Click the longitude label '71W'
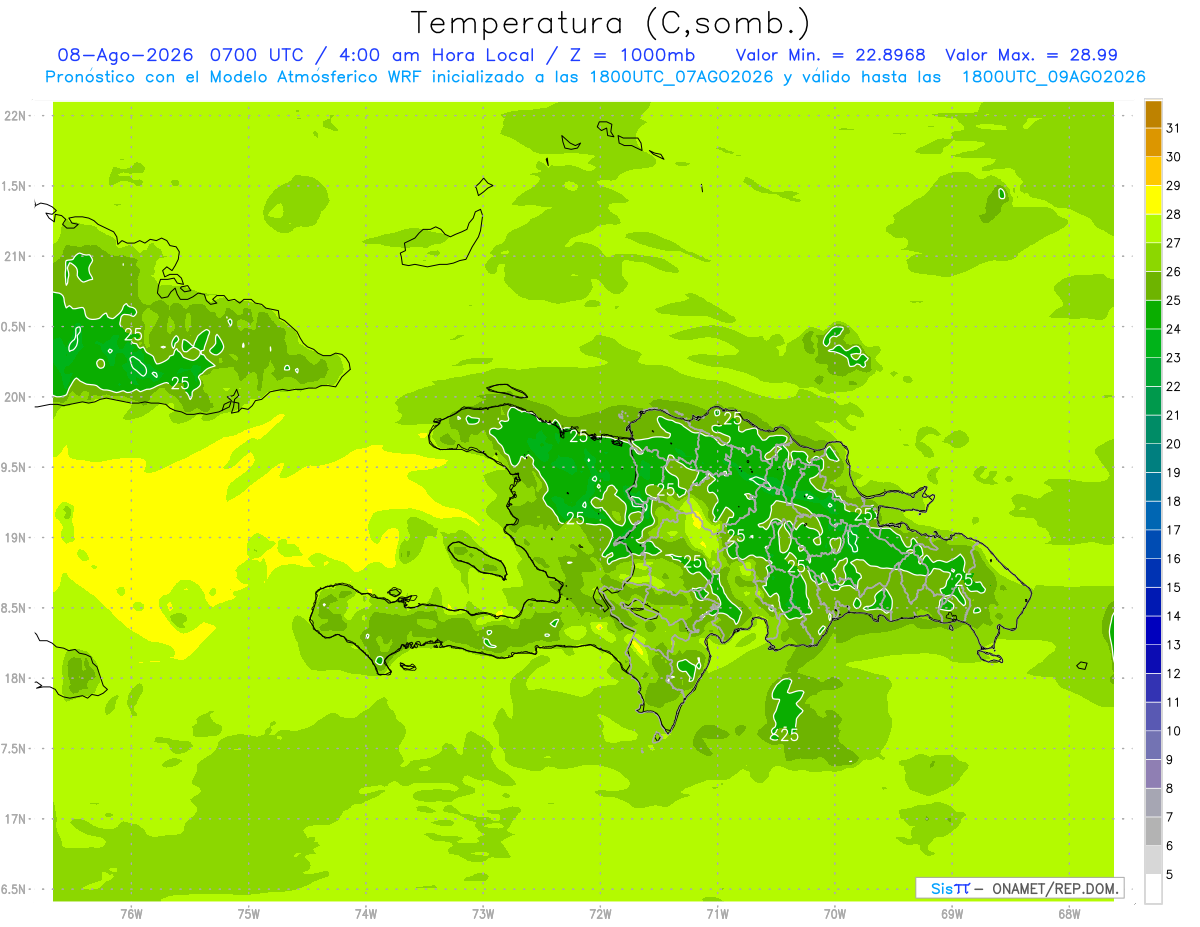Viewport: 1200px width, 927px height. (x=717, y=914)
